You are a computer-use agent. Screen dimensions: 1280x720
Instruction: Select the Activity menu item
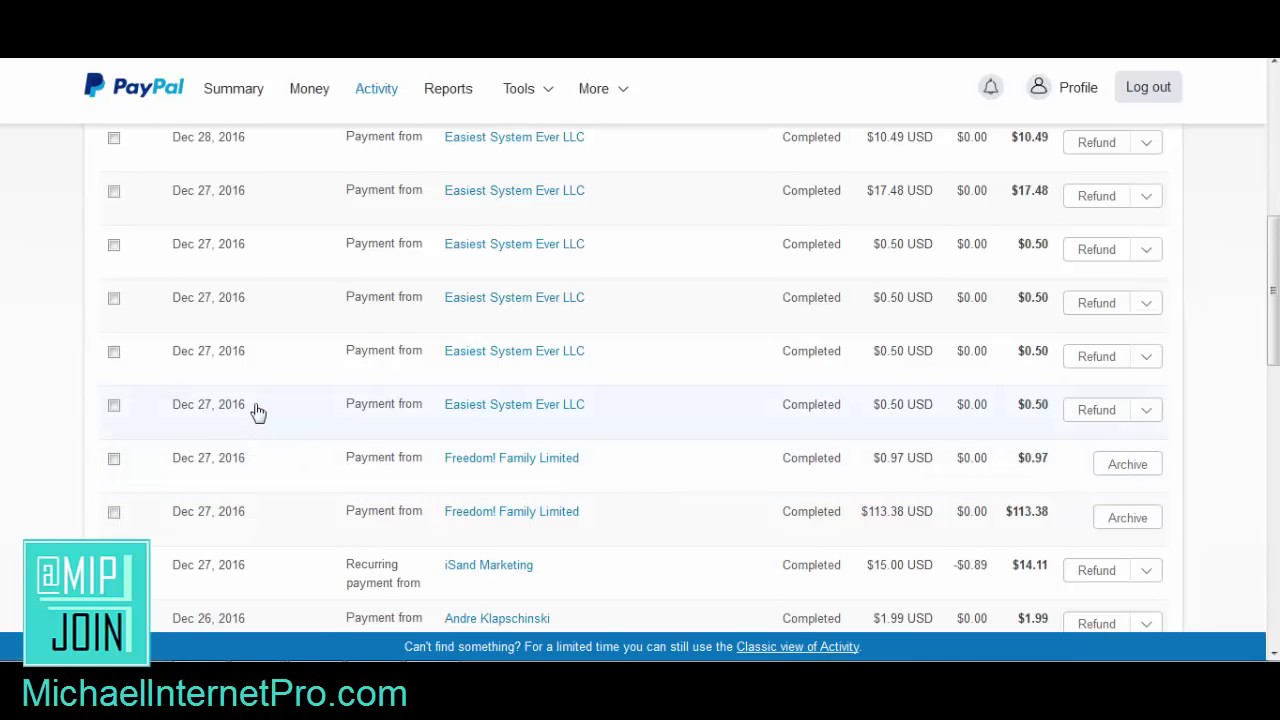click(376, 88)
